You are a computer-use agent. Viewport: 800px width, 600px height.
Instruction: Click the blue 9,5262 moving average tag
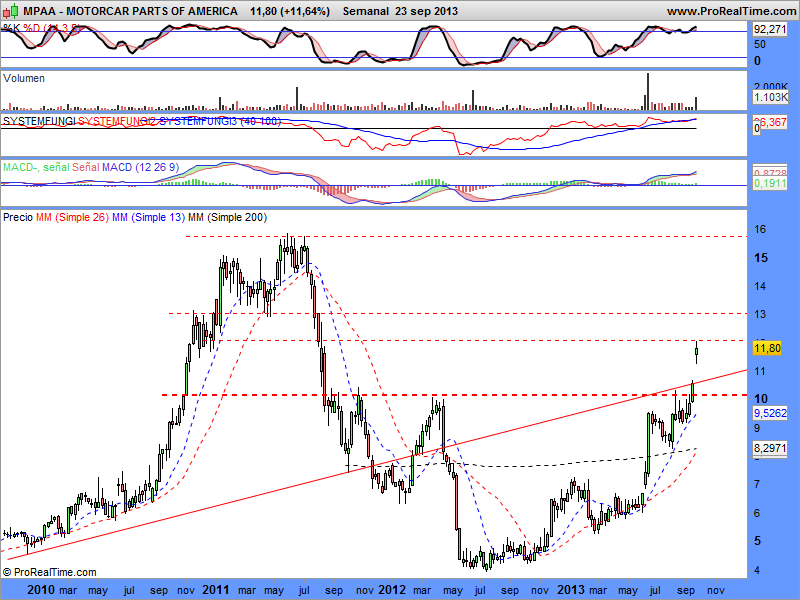(770, 413)
